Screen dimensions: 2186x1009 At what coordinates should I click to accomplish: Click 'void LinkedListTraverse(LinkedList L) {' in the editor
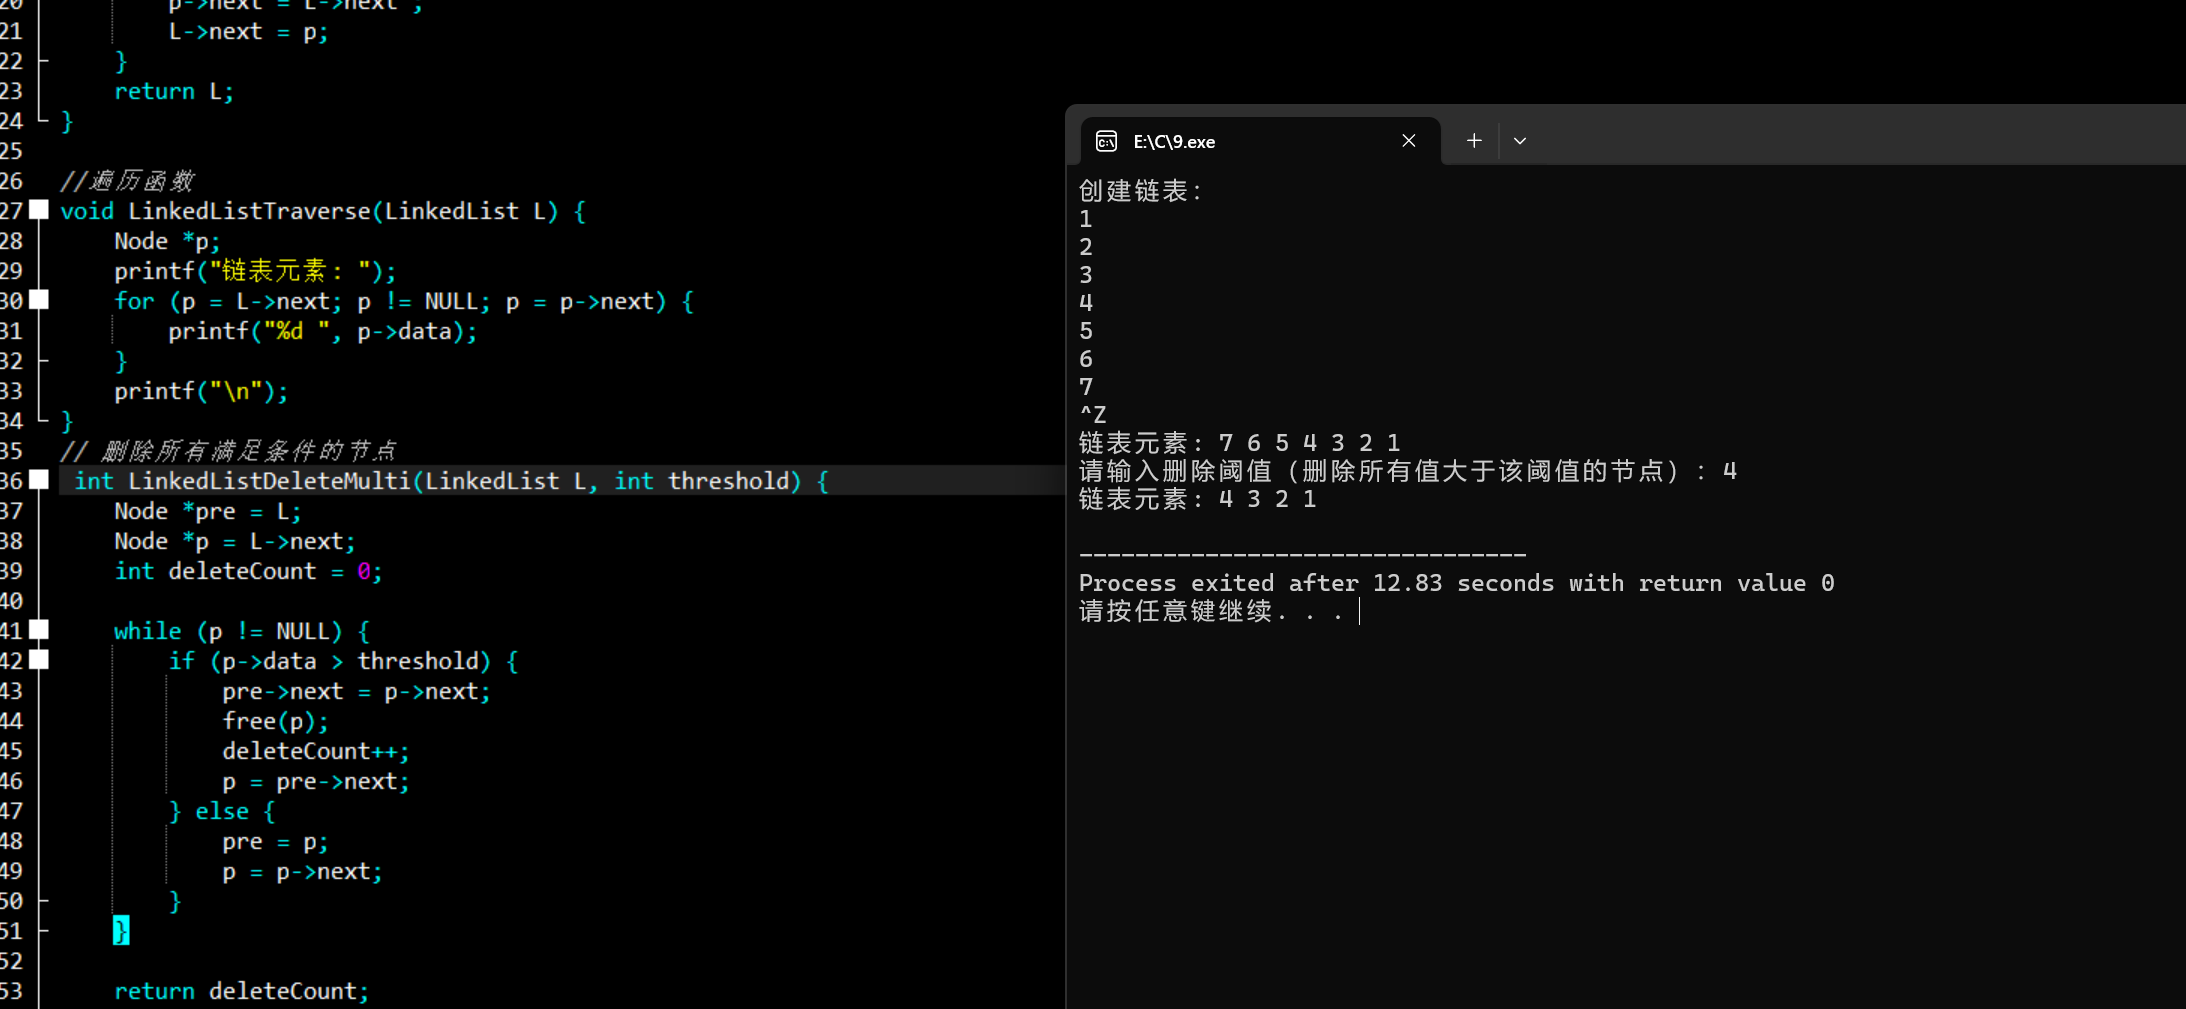pos(323,211)
